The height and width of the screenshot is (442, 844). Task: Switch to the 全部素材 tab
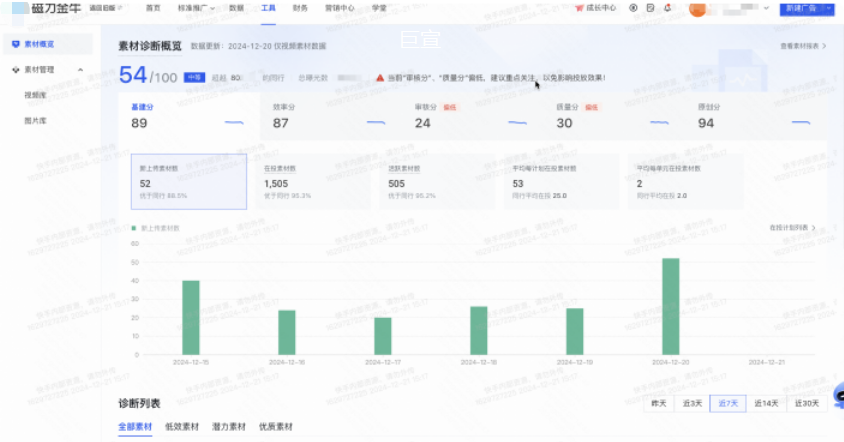click(135, 427)
